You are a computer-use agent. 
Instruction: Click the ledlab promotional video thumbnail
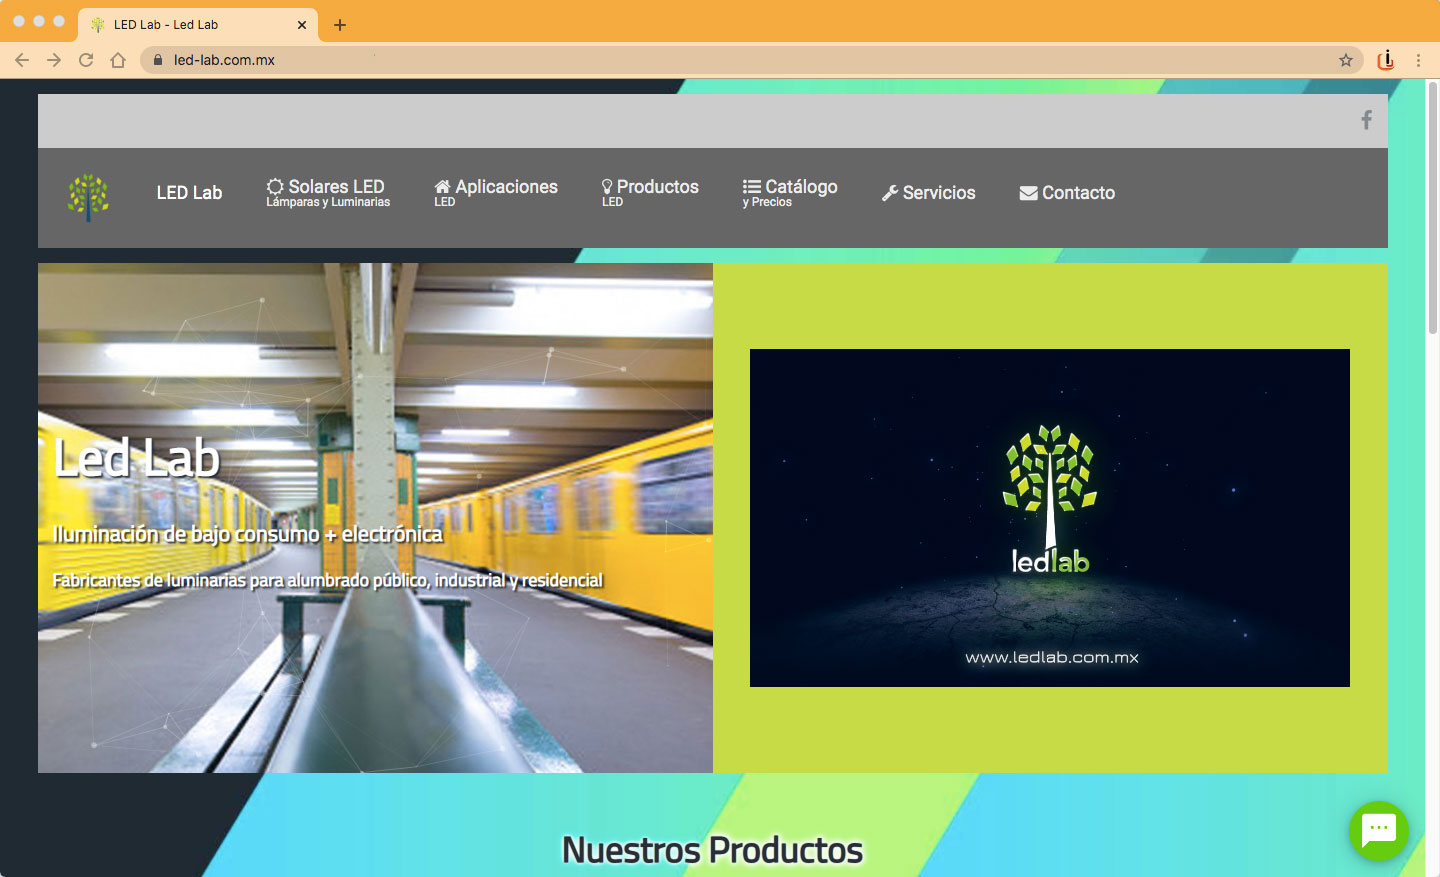[1049, 517]
